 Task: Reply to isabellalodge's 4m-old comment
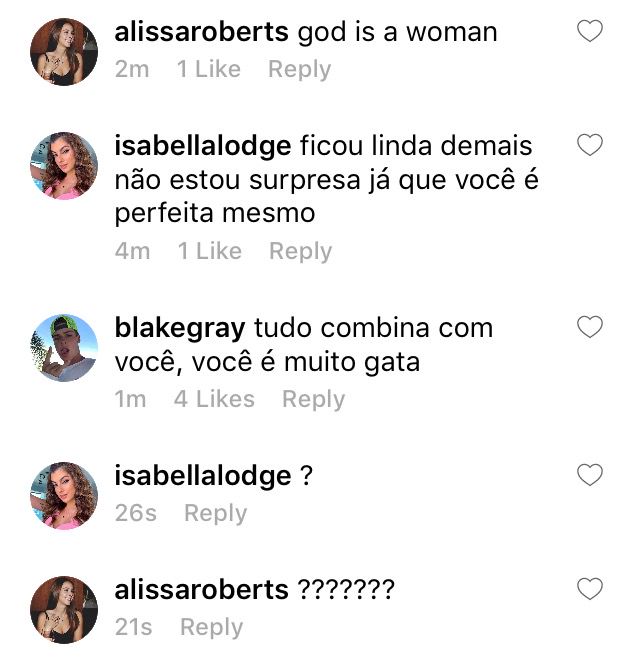300,251
